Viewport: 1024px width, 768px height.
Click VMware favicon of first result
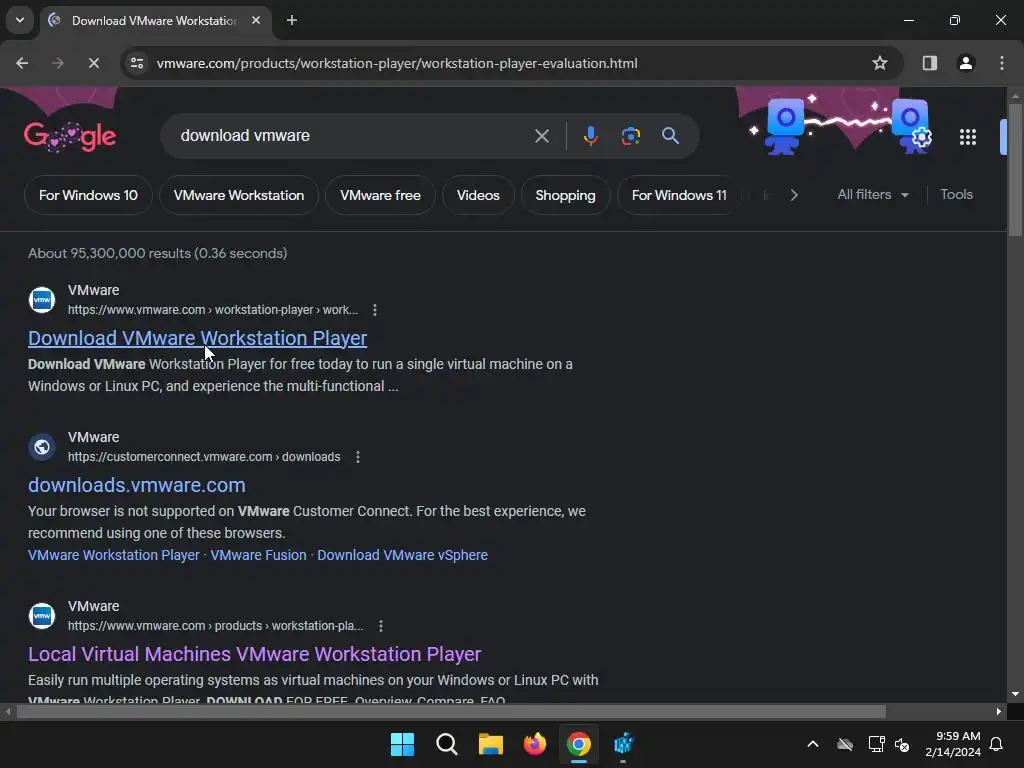click(x=42, y=300)
